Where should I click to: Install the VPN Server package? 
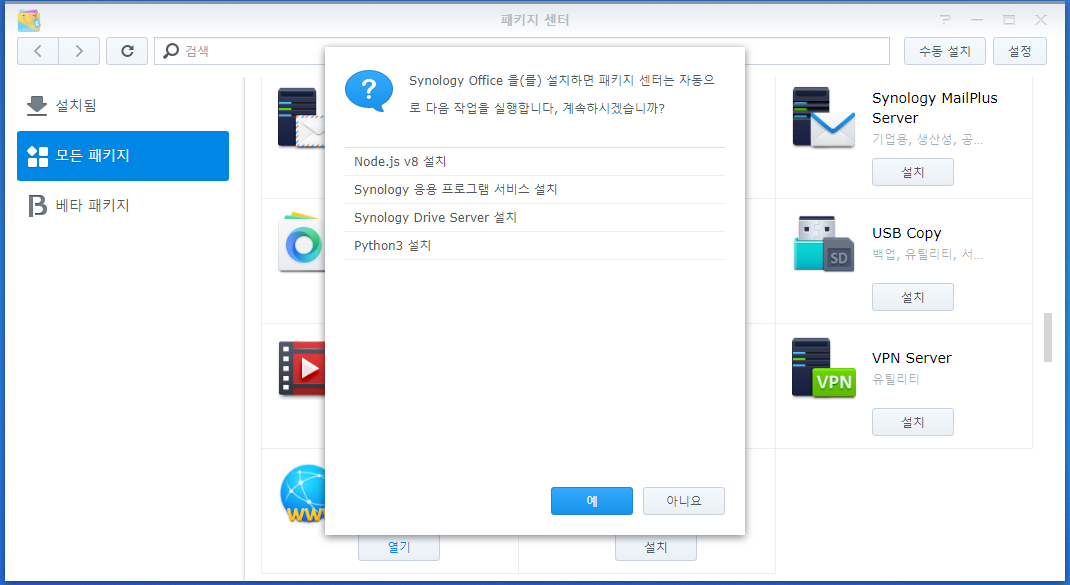912,422
